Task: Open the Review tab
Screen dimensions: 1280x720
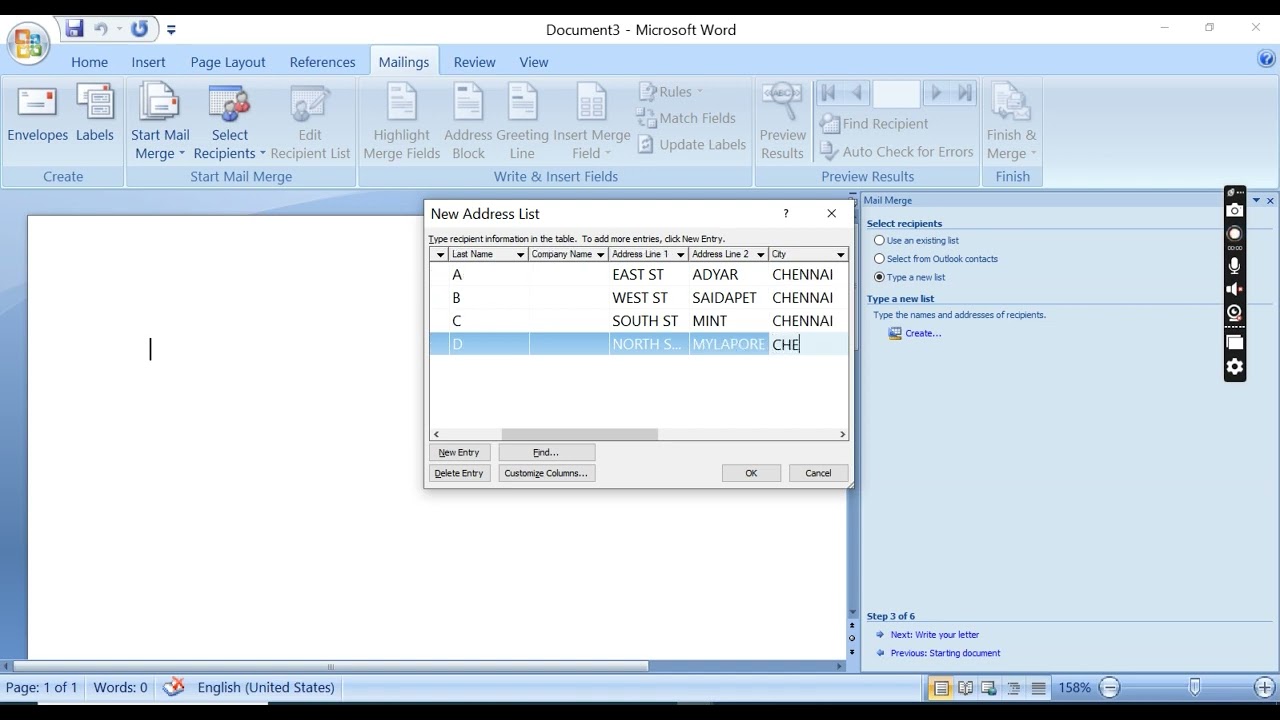Action: coord(474,62)
